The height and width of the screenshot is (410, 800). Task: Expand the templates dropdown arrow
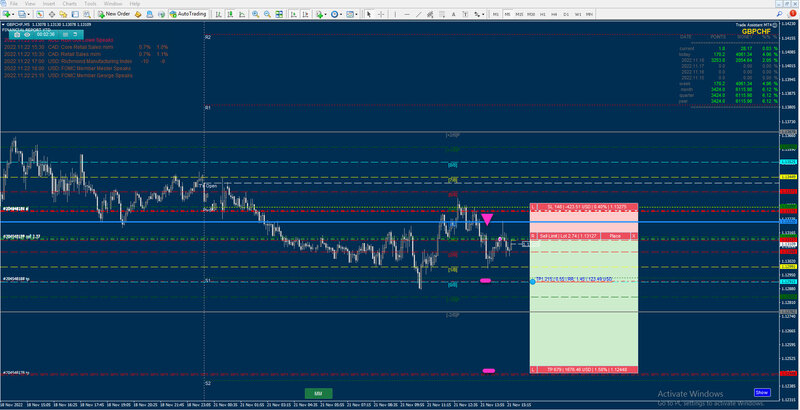click(356, 14)
